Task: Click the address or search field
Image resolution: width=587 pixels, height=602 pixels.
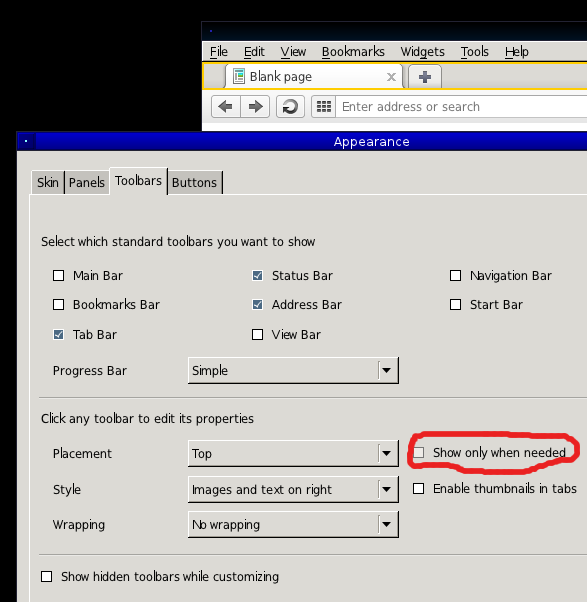Action: coord(461,106)
